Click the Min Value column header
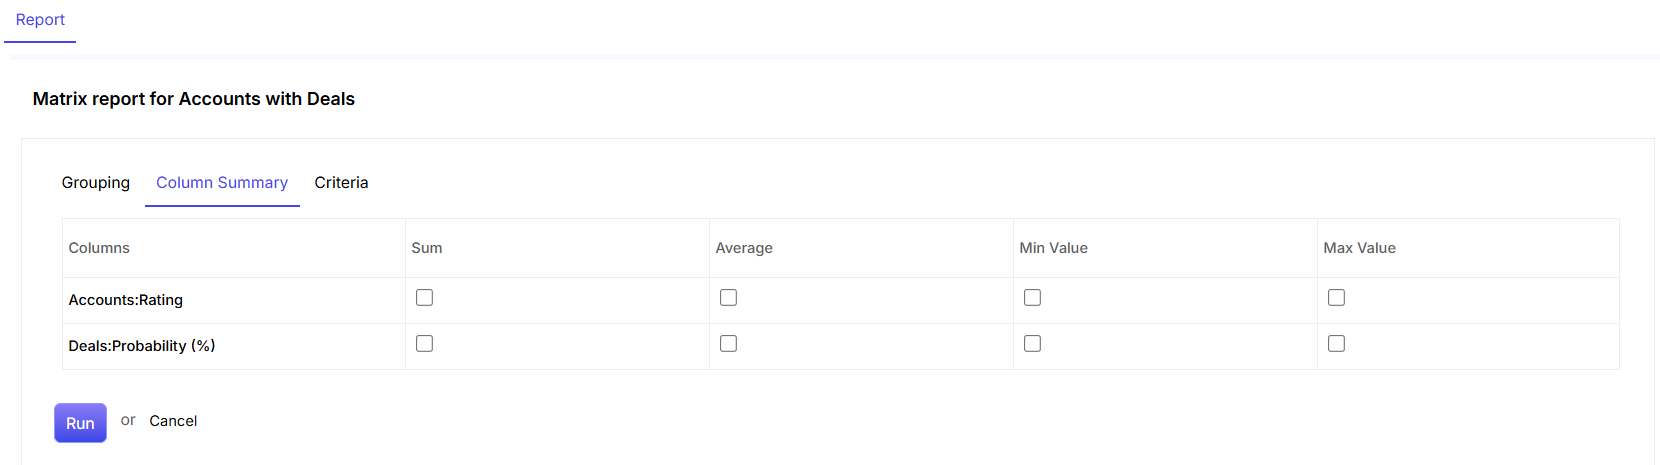Image resolution: width=1660 pixels, height=465 pixels. (x=1053, y=248)
